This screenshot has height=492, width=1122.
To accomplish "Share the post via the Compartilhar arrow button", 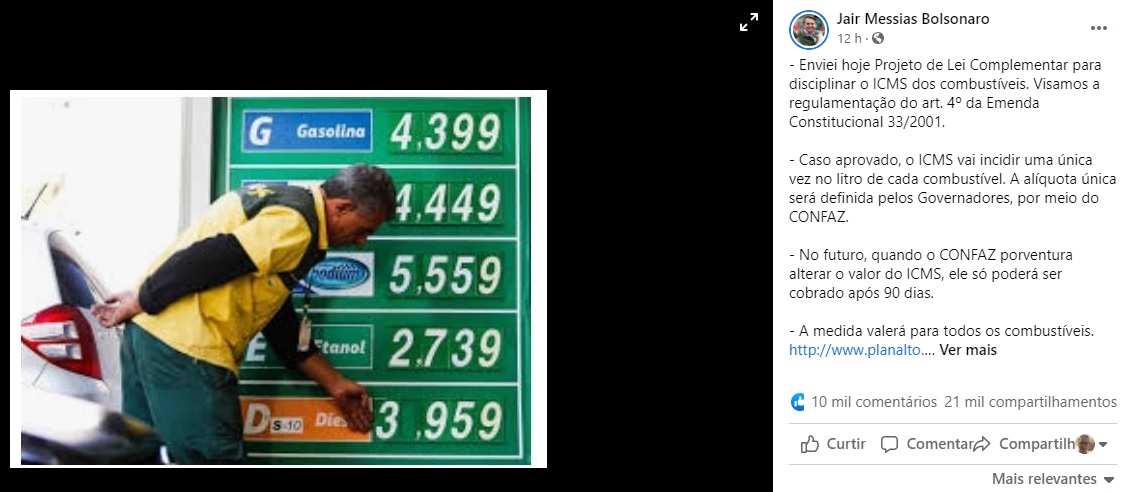I will [x=1023, y=444].
